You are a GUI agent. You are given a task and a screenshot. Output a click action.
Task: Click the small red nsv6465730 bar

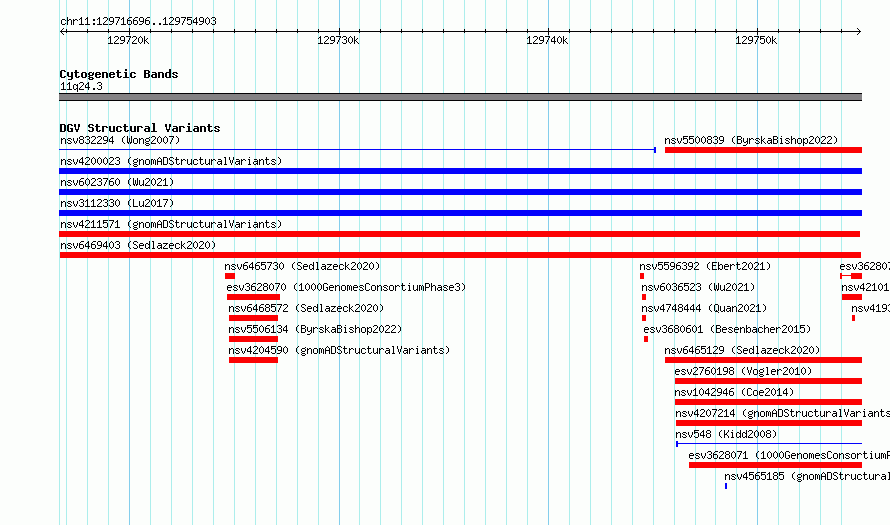point(230,276)
